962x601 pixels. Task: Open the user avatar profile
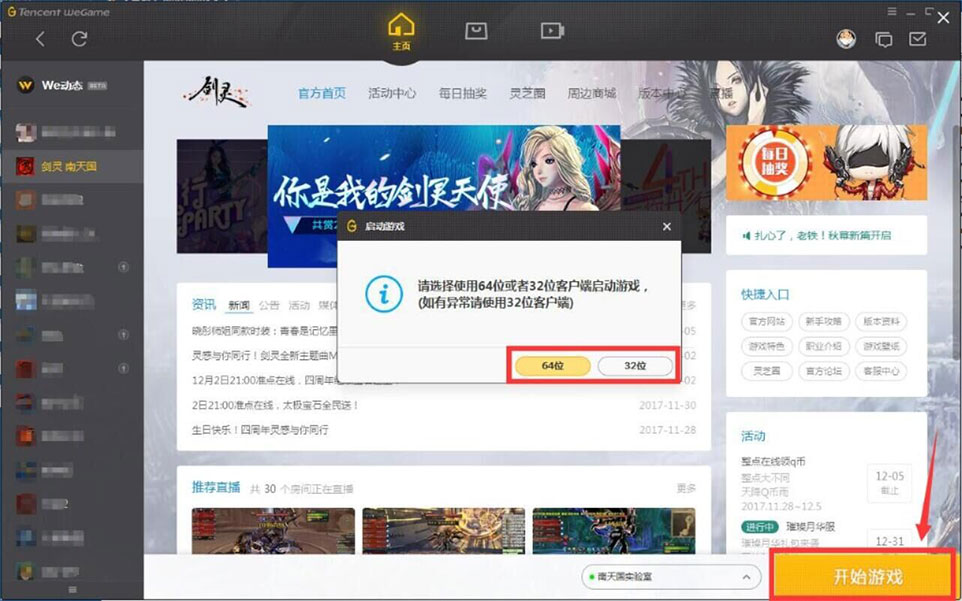click(x=846, y=39)
